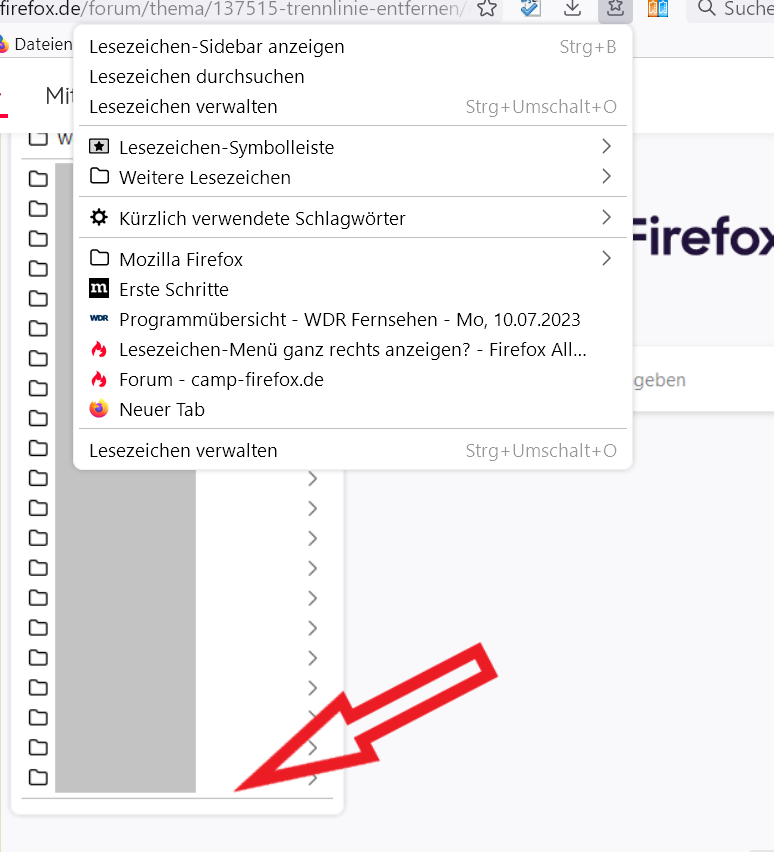Open the Downloads panel arrow icon
The height and width of the screenshot is (852, 774).
572,8
